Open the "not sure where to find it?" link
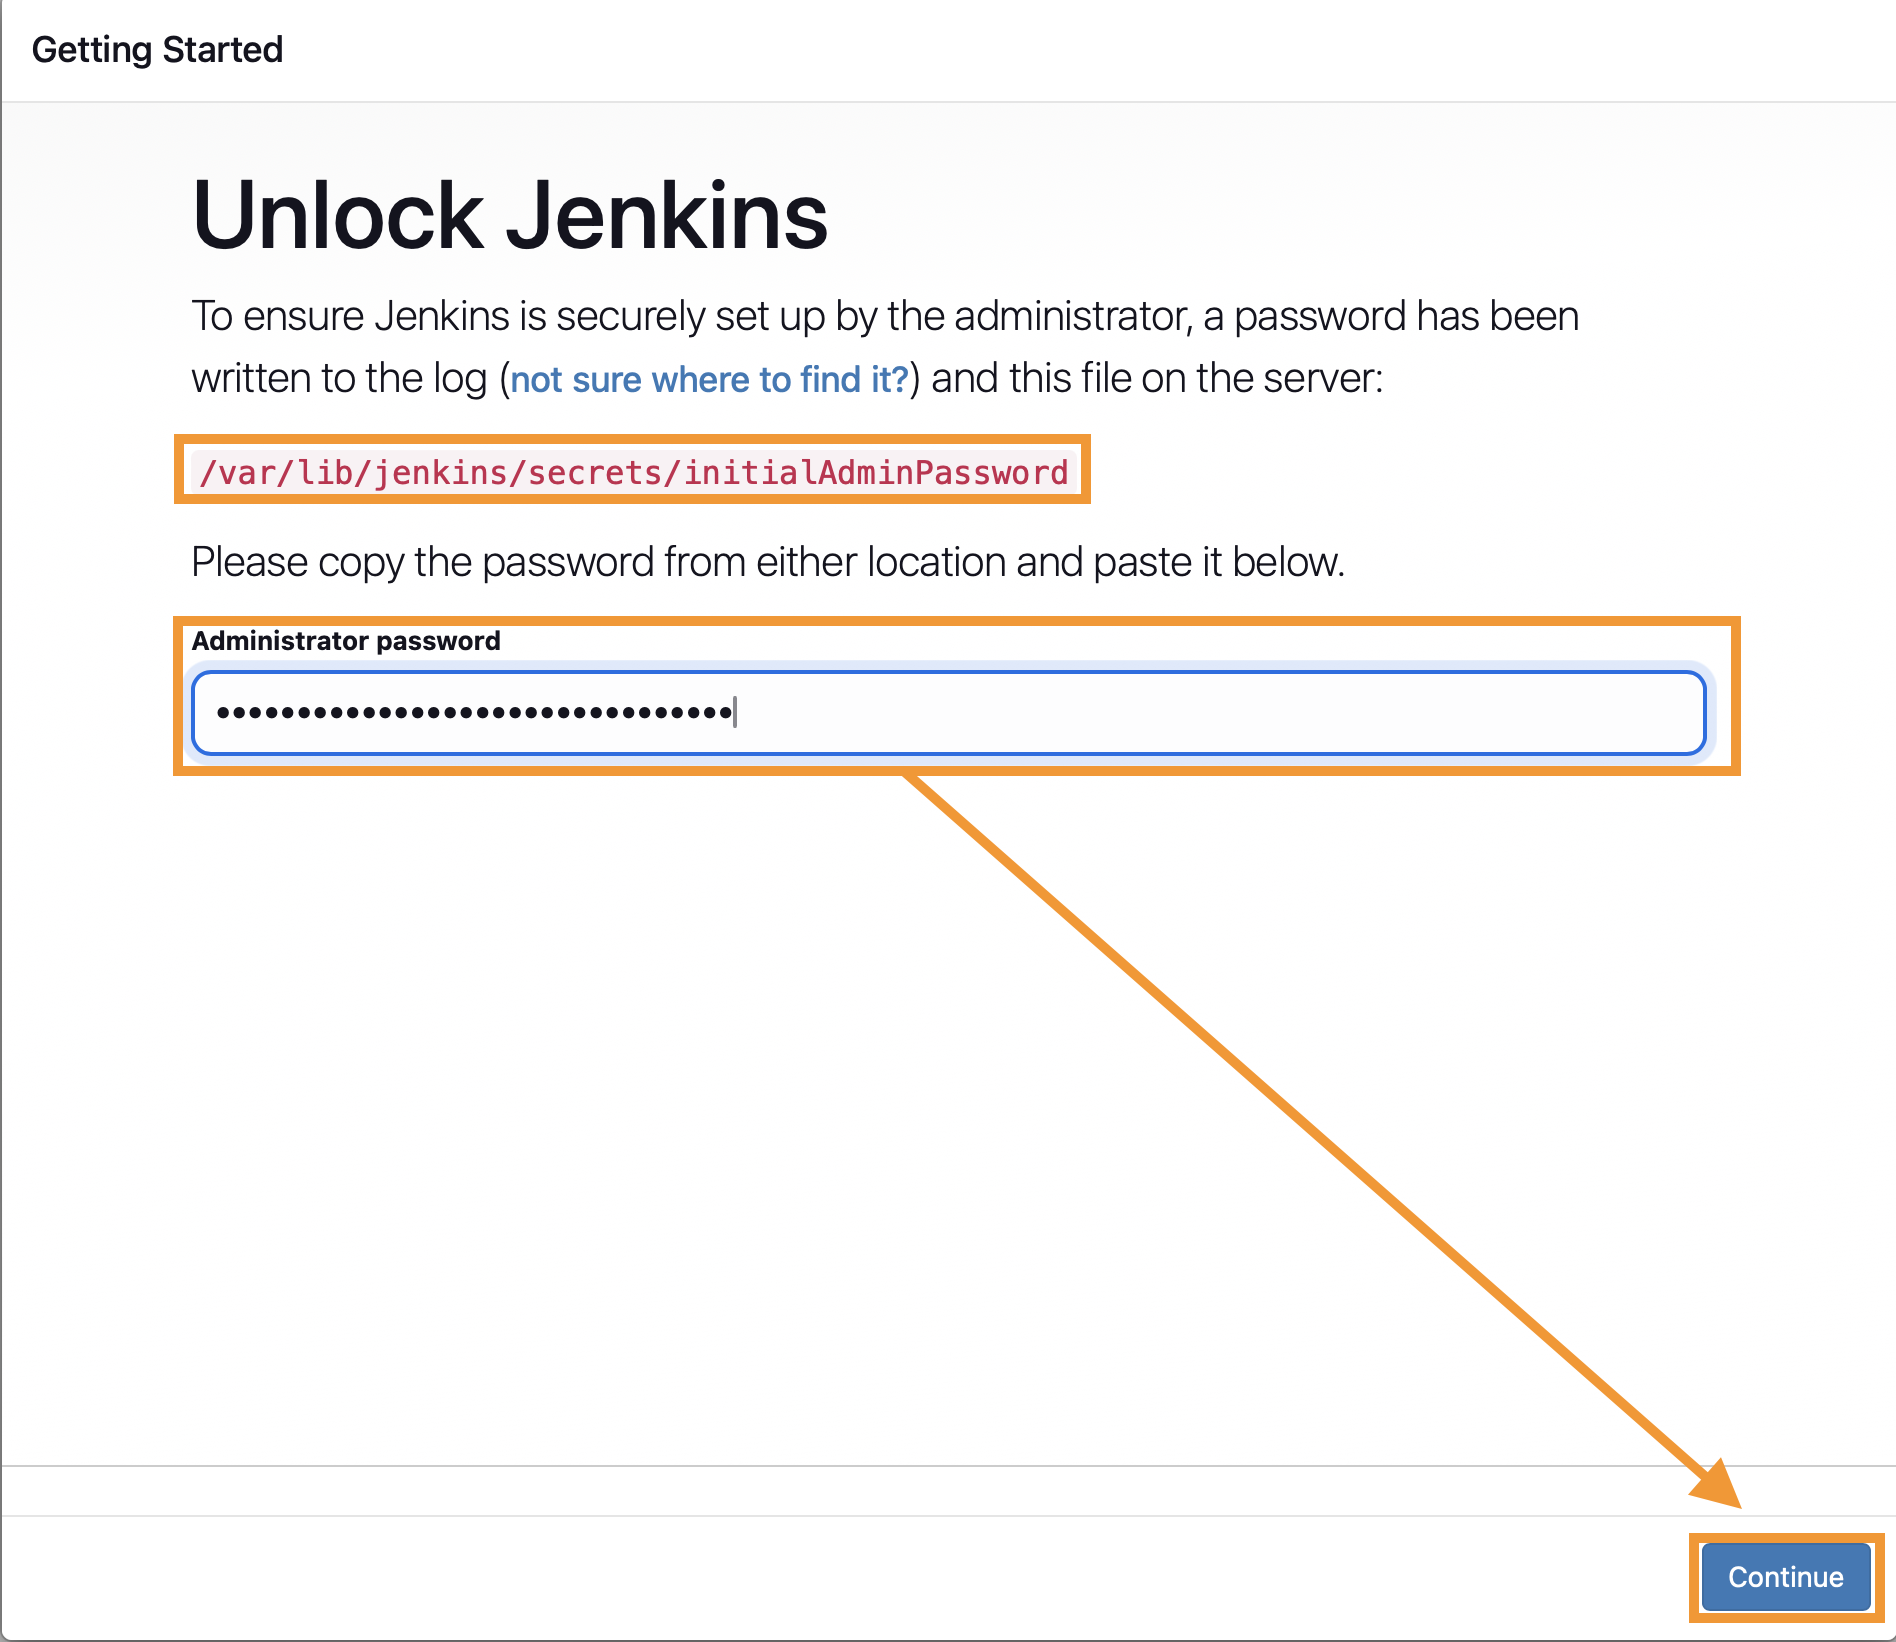Viewport: 1896px width, 1642px height. (709, 380)
